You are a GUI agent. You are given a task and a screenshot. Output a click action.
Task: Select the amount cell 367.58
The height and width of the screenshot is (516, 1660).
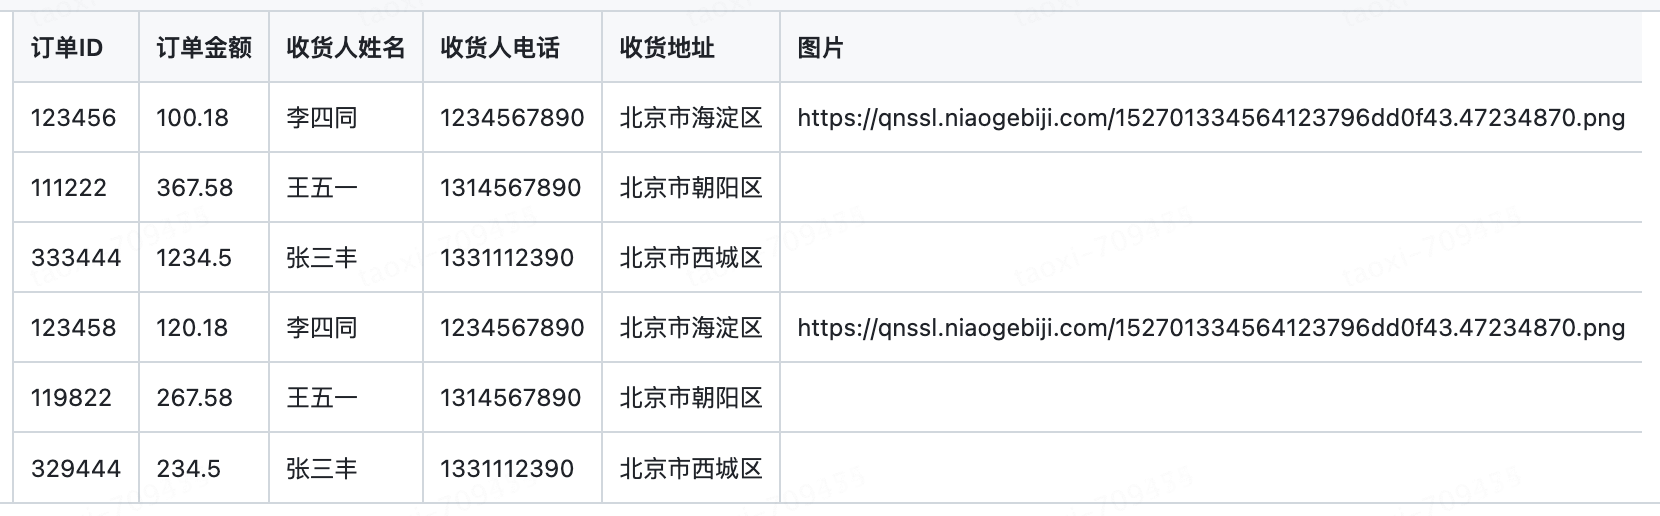click(x=195, y=188)
